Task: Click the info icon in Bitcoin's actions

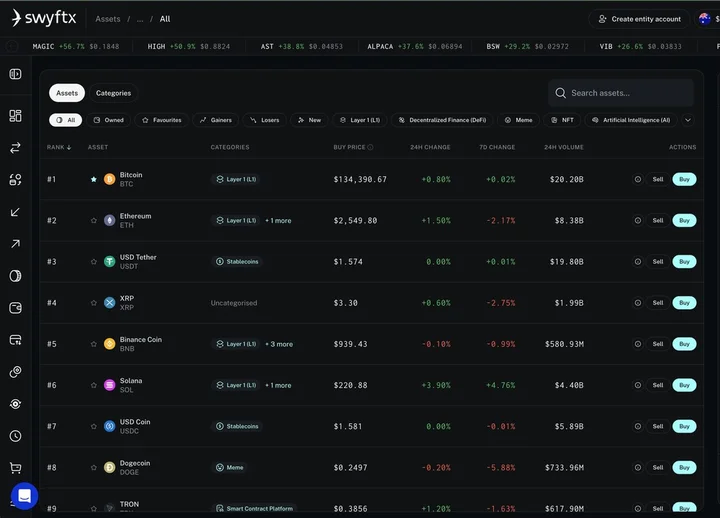Action: (x=638, y=180)
